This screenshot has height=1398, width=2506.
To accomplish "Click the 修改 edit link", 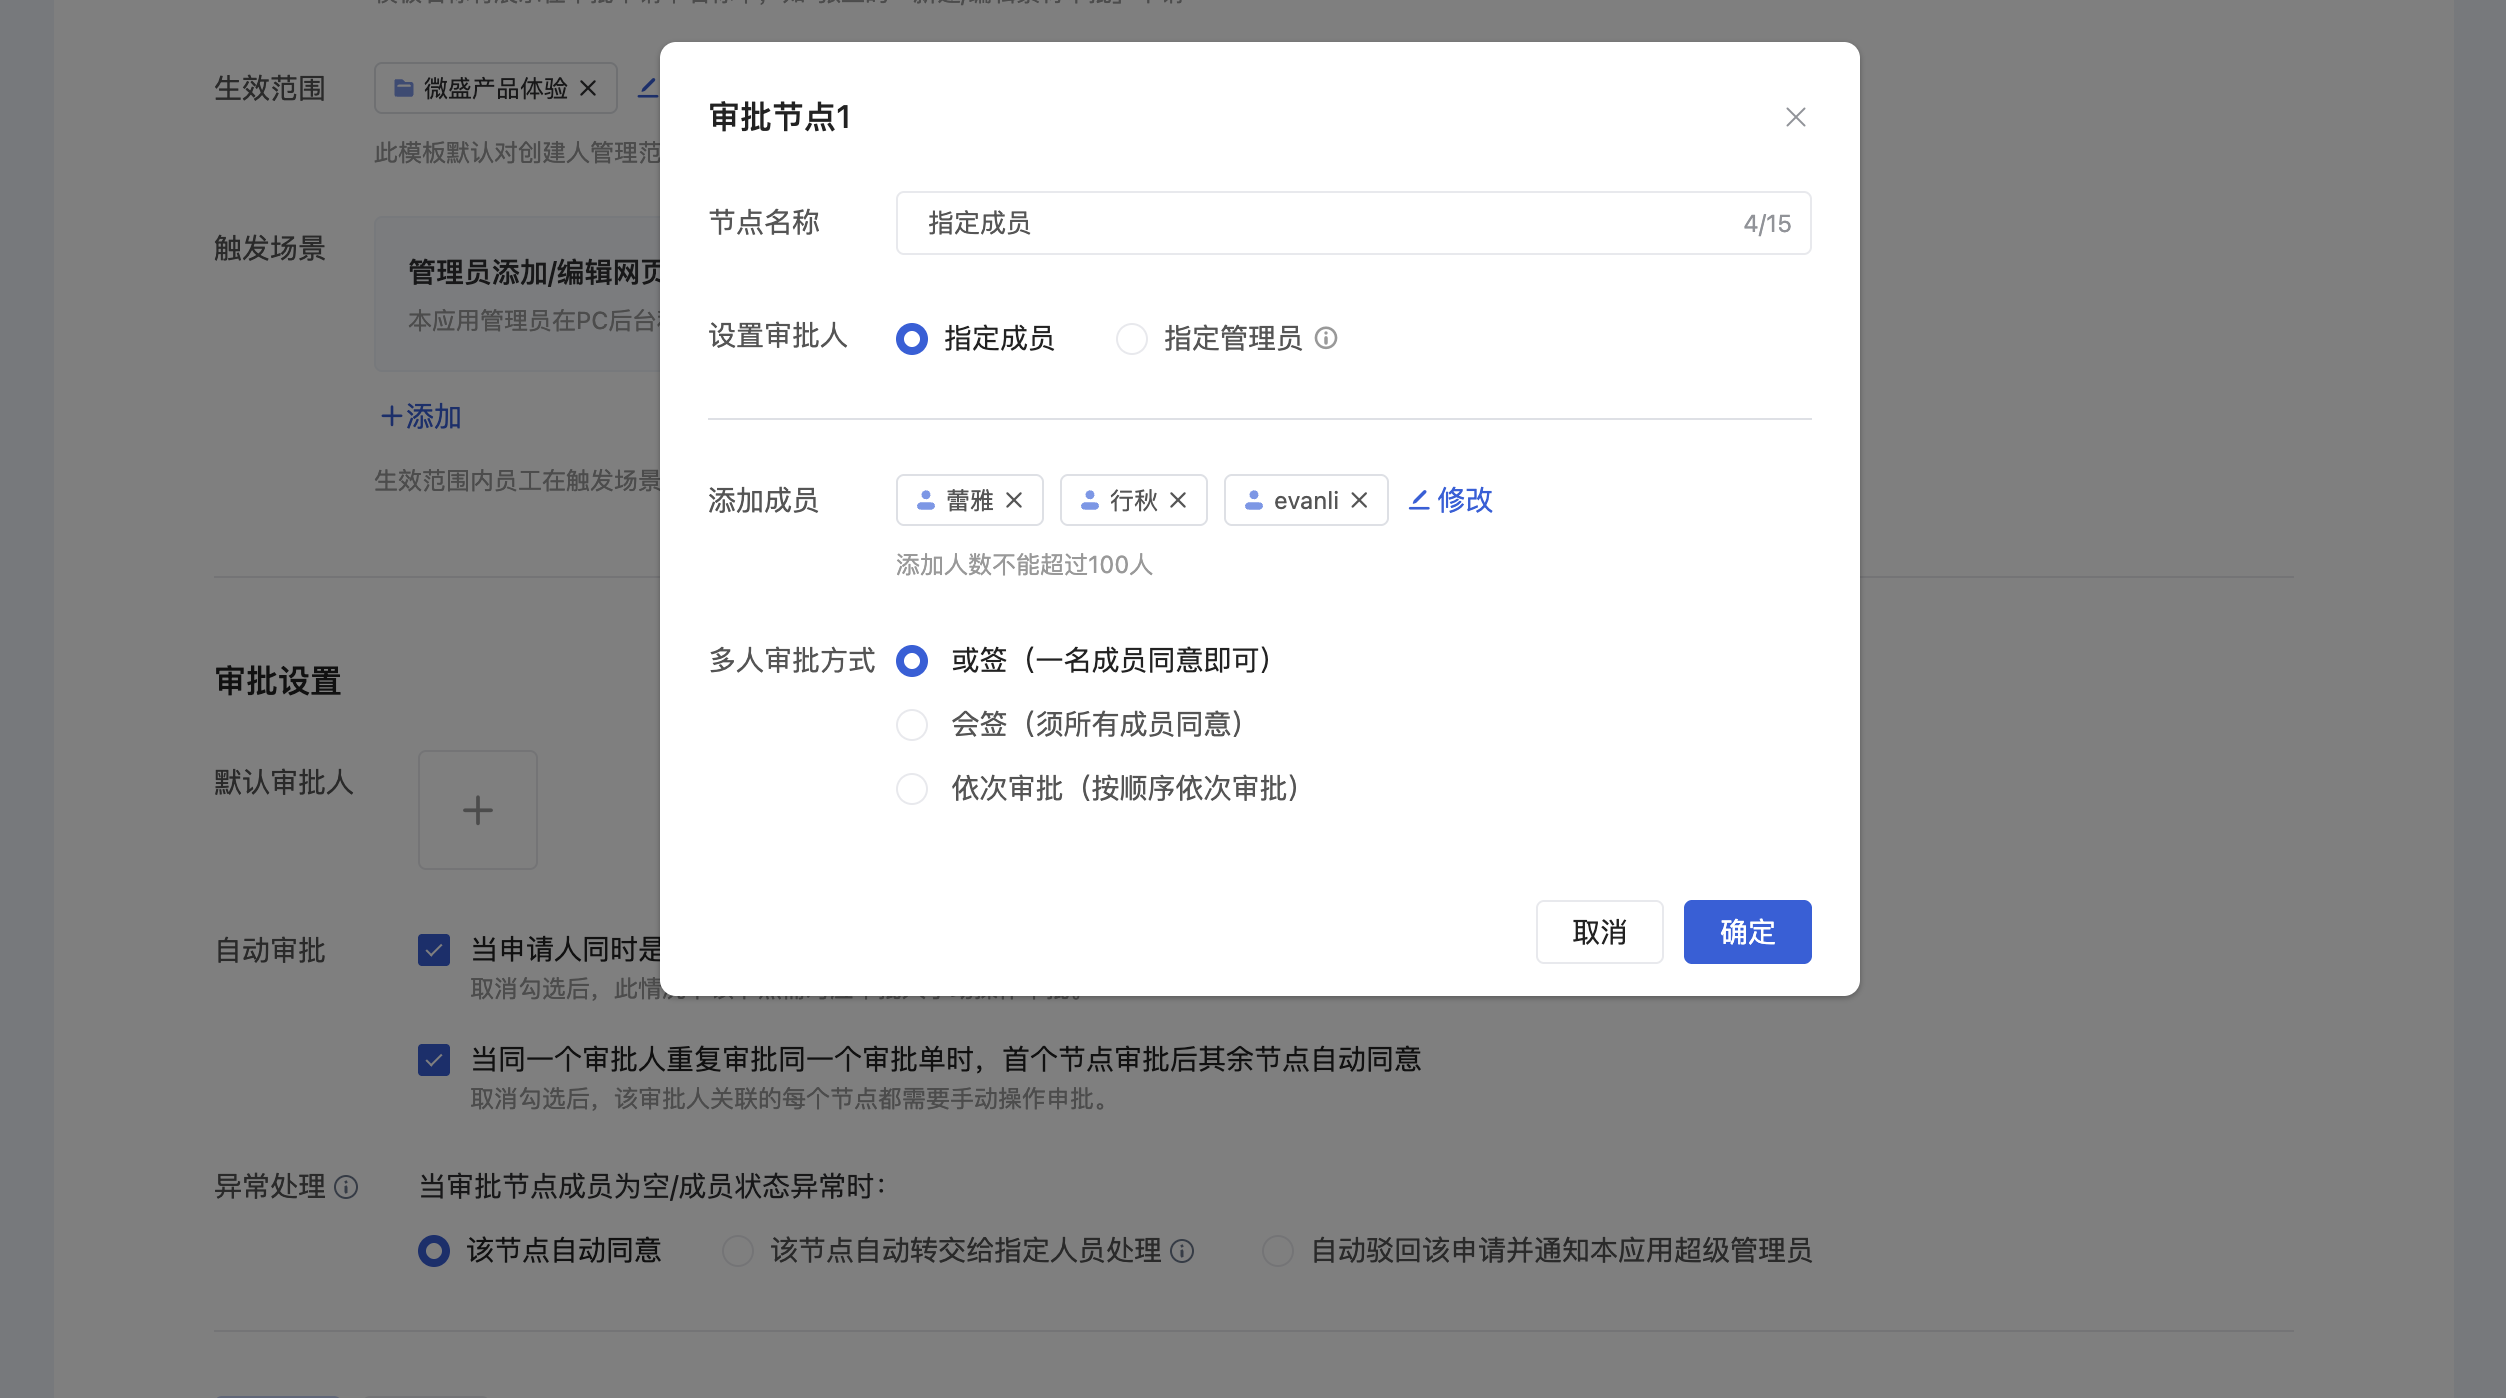I will coord(1450,500).
